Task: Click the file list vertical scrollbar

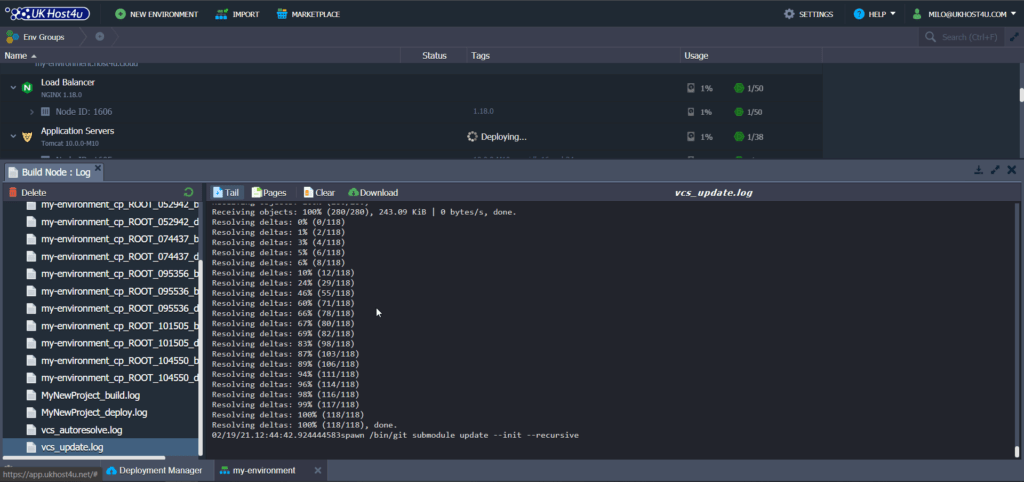Action: pos(201,358)
